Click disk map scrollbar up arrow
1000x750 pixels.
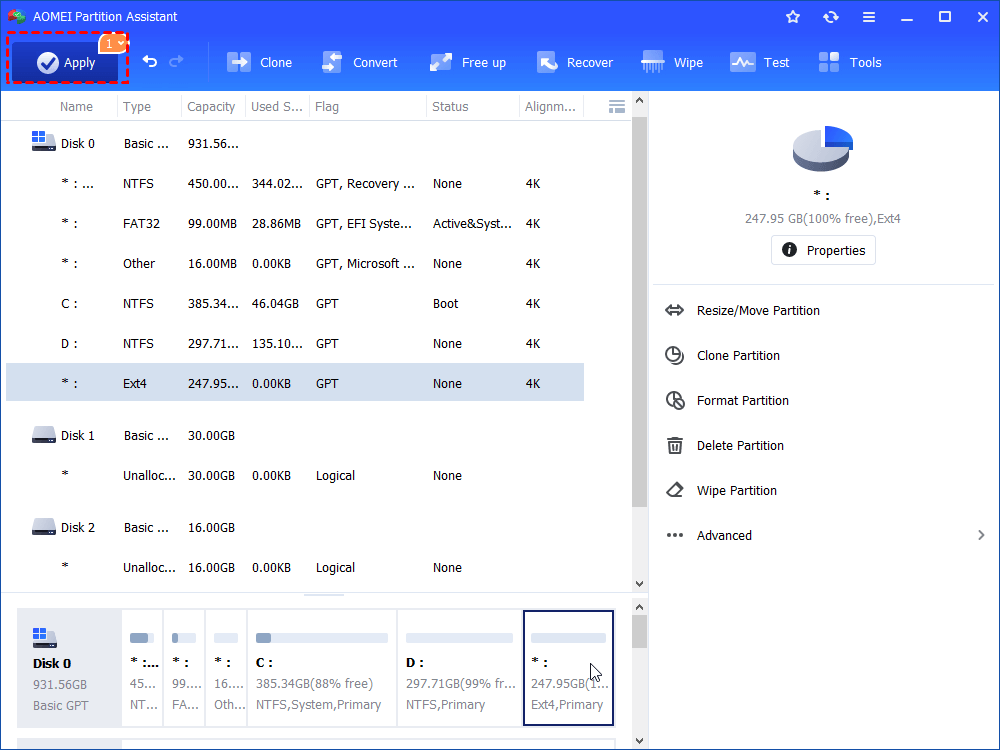tap(640, 607)
